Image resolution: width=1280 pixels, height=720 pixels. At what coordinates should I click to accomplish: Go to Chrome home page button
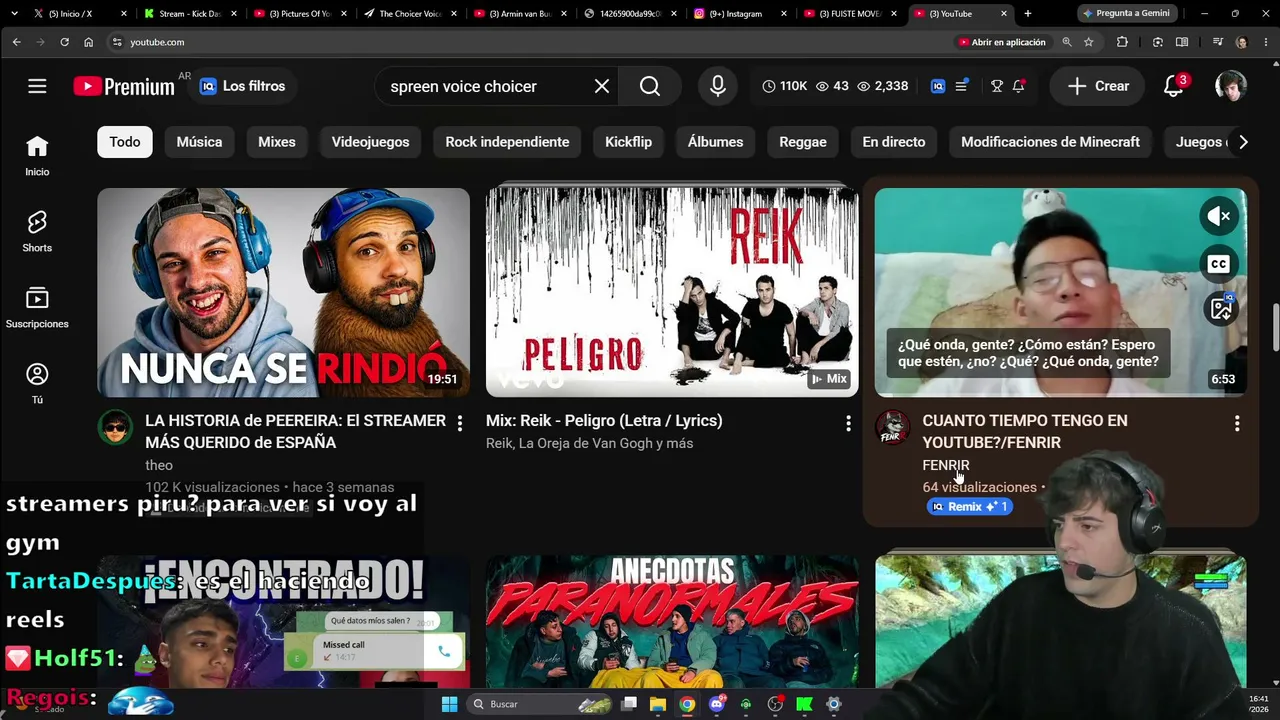tap(89, 42)
